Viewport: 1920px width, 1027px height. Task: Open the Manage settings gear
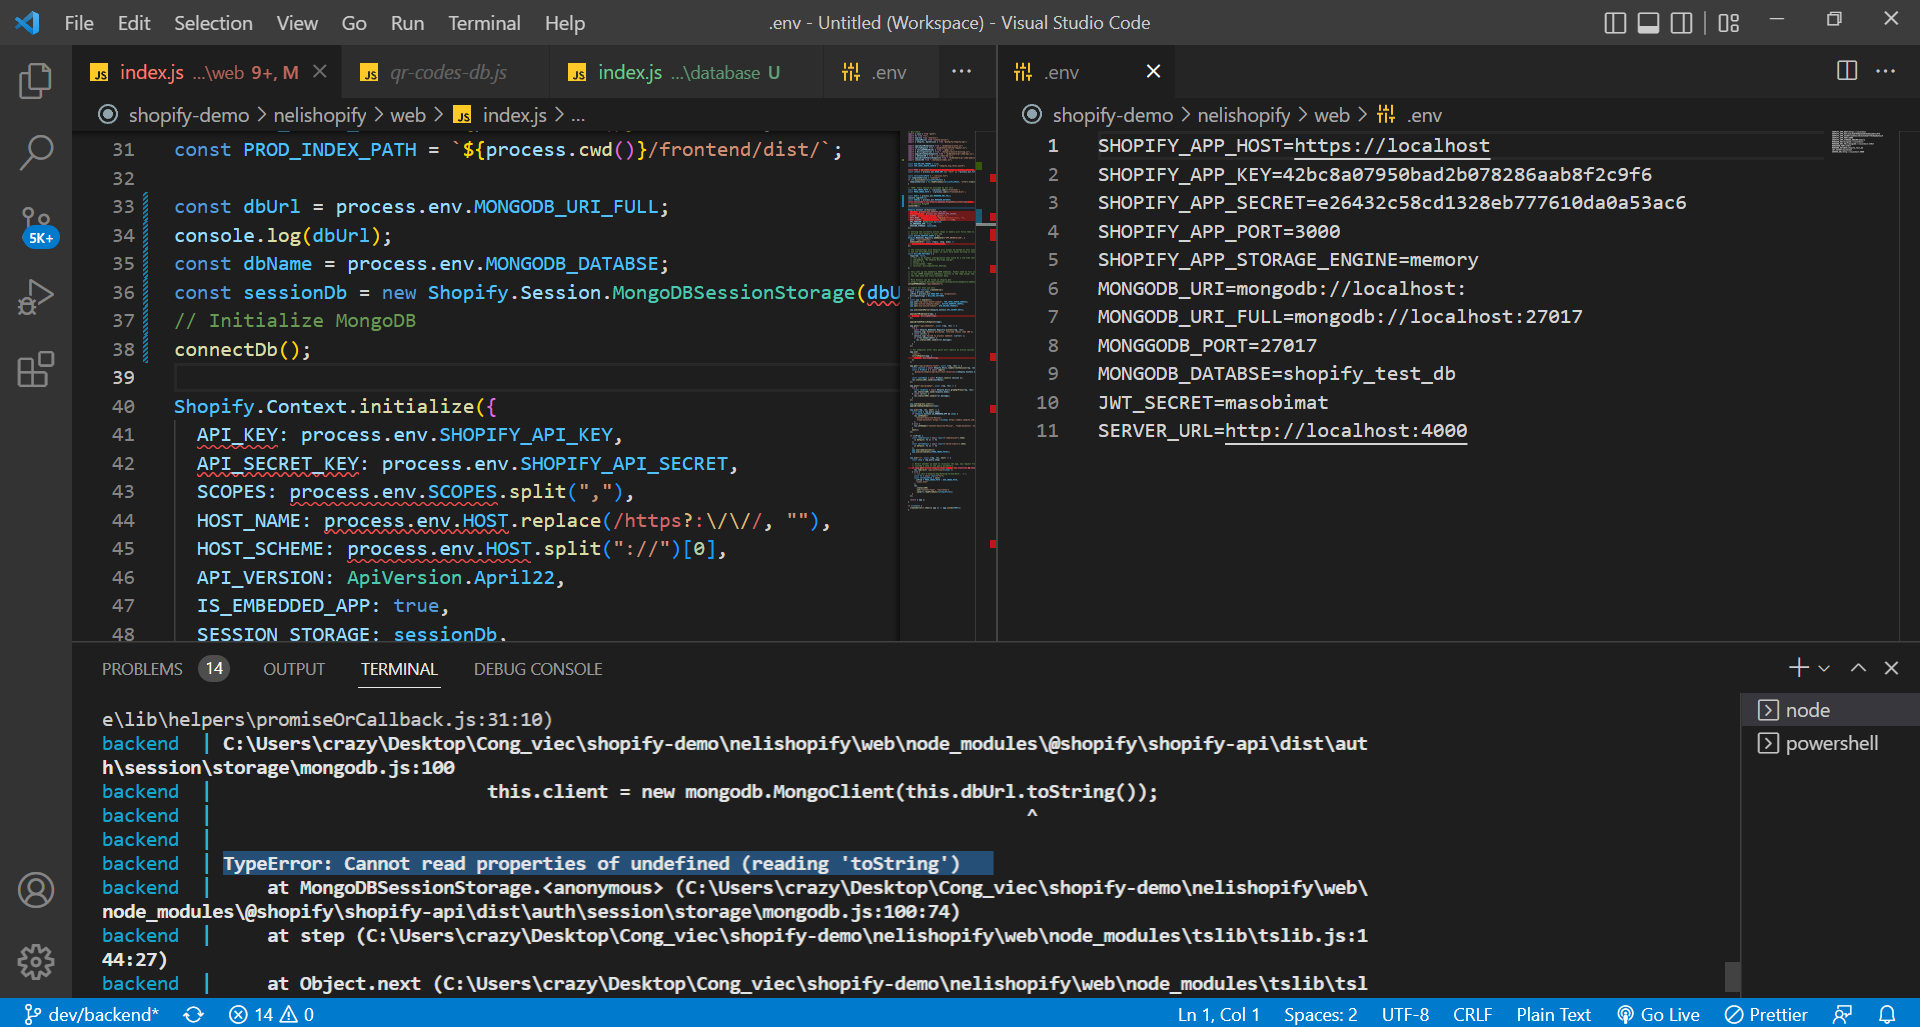pyautogui.click(x=36, y=962)
